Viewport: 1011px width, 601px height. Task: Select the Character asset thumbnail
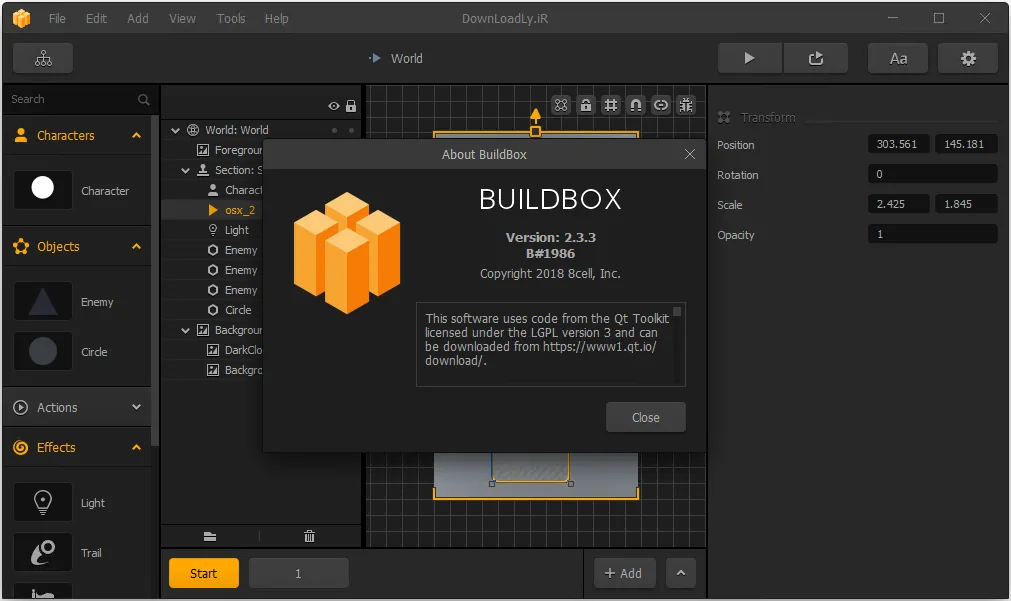coord(43,190)
